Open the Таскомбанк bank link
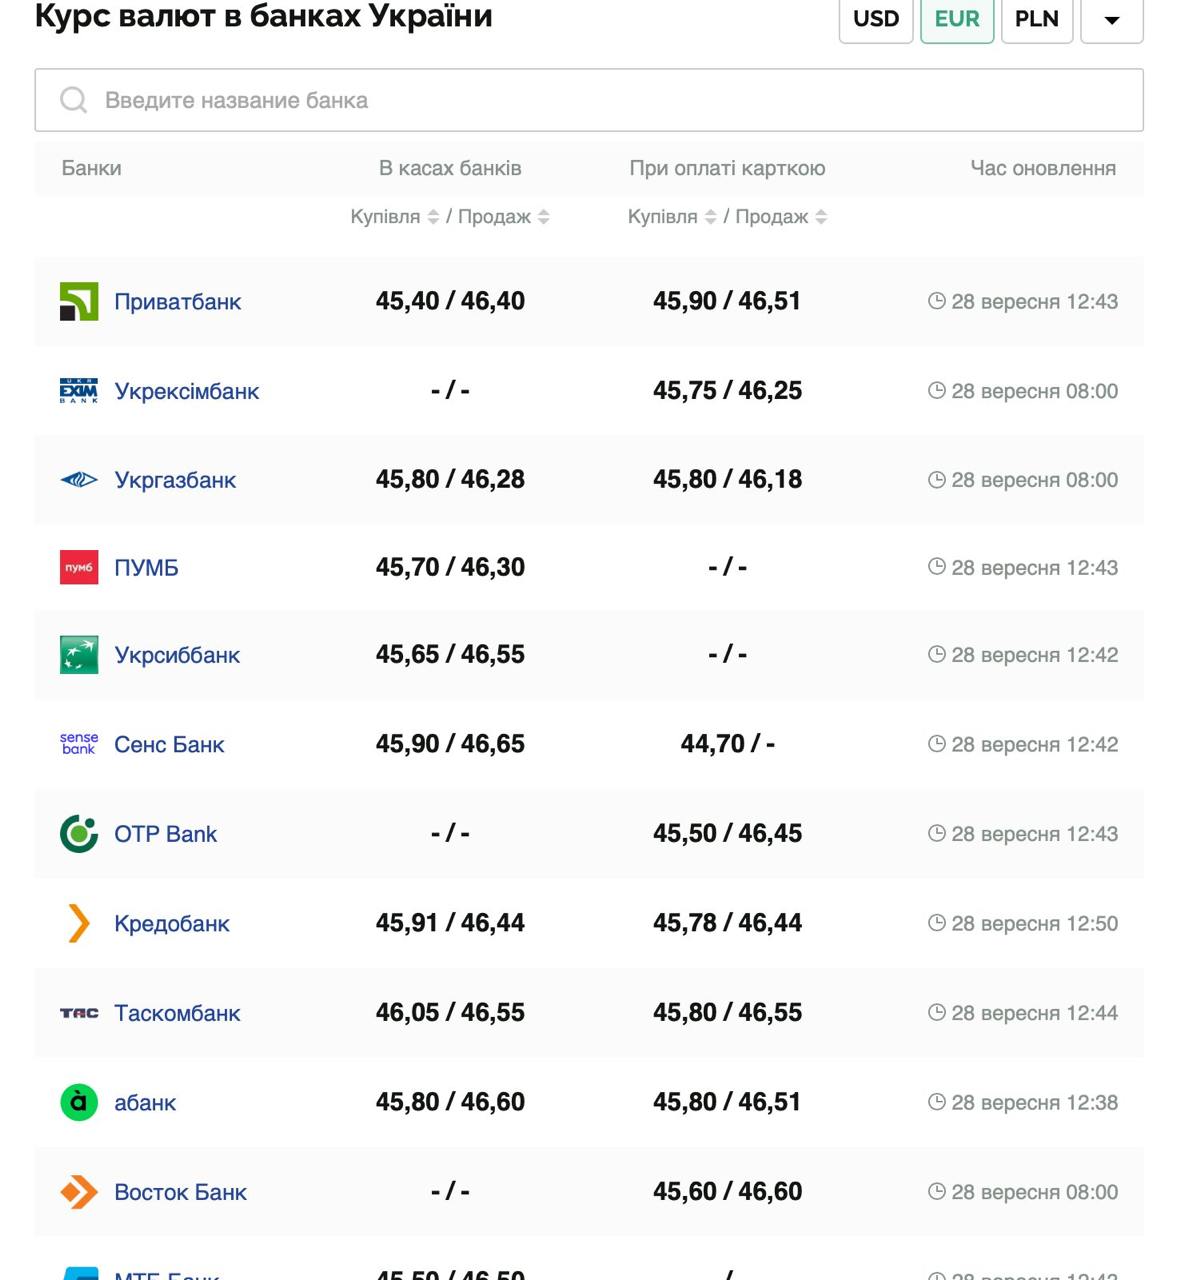The width and height of the screenshot is (1177, 1280). coord(177,1013)
